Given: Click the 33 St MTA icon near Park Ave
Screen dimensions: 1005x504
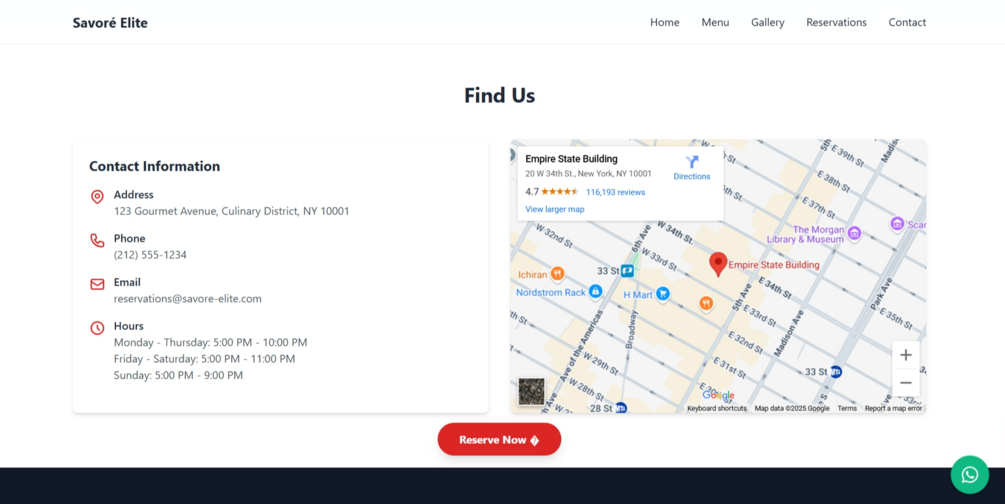Looking at the screenshot, I should pyautogui.click(x=835, y=371).
